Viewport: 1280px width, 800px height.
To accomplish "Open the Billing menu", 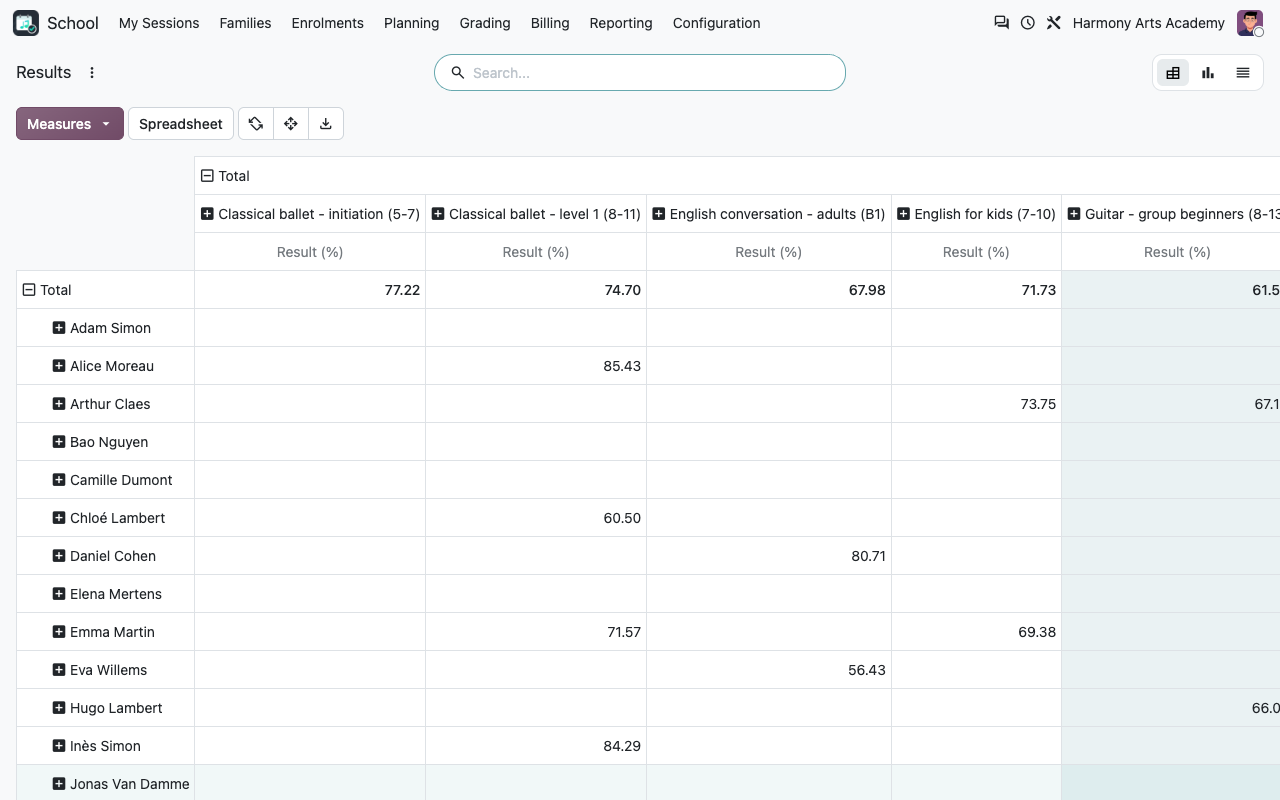I will [550, 23].
